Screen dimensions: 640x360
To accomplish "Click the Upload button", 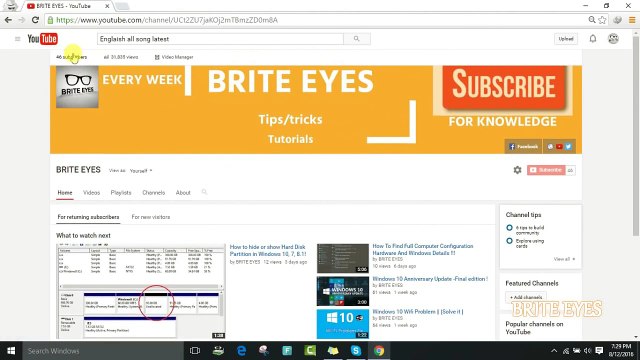I will [566, 39].
